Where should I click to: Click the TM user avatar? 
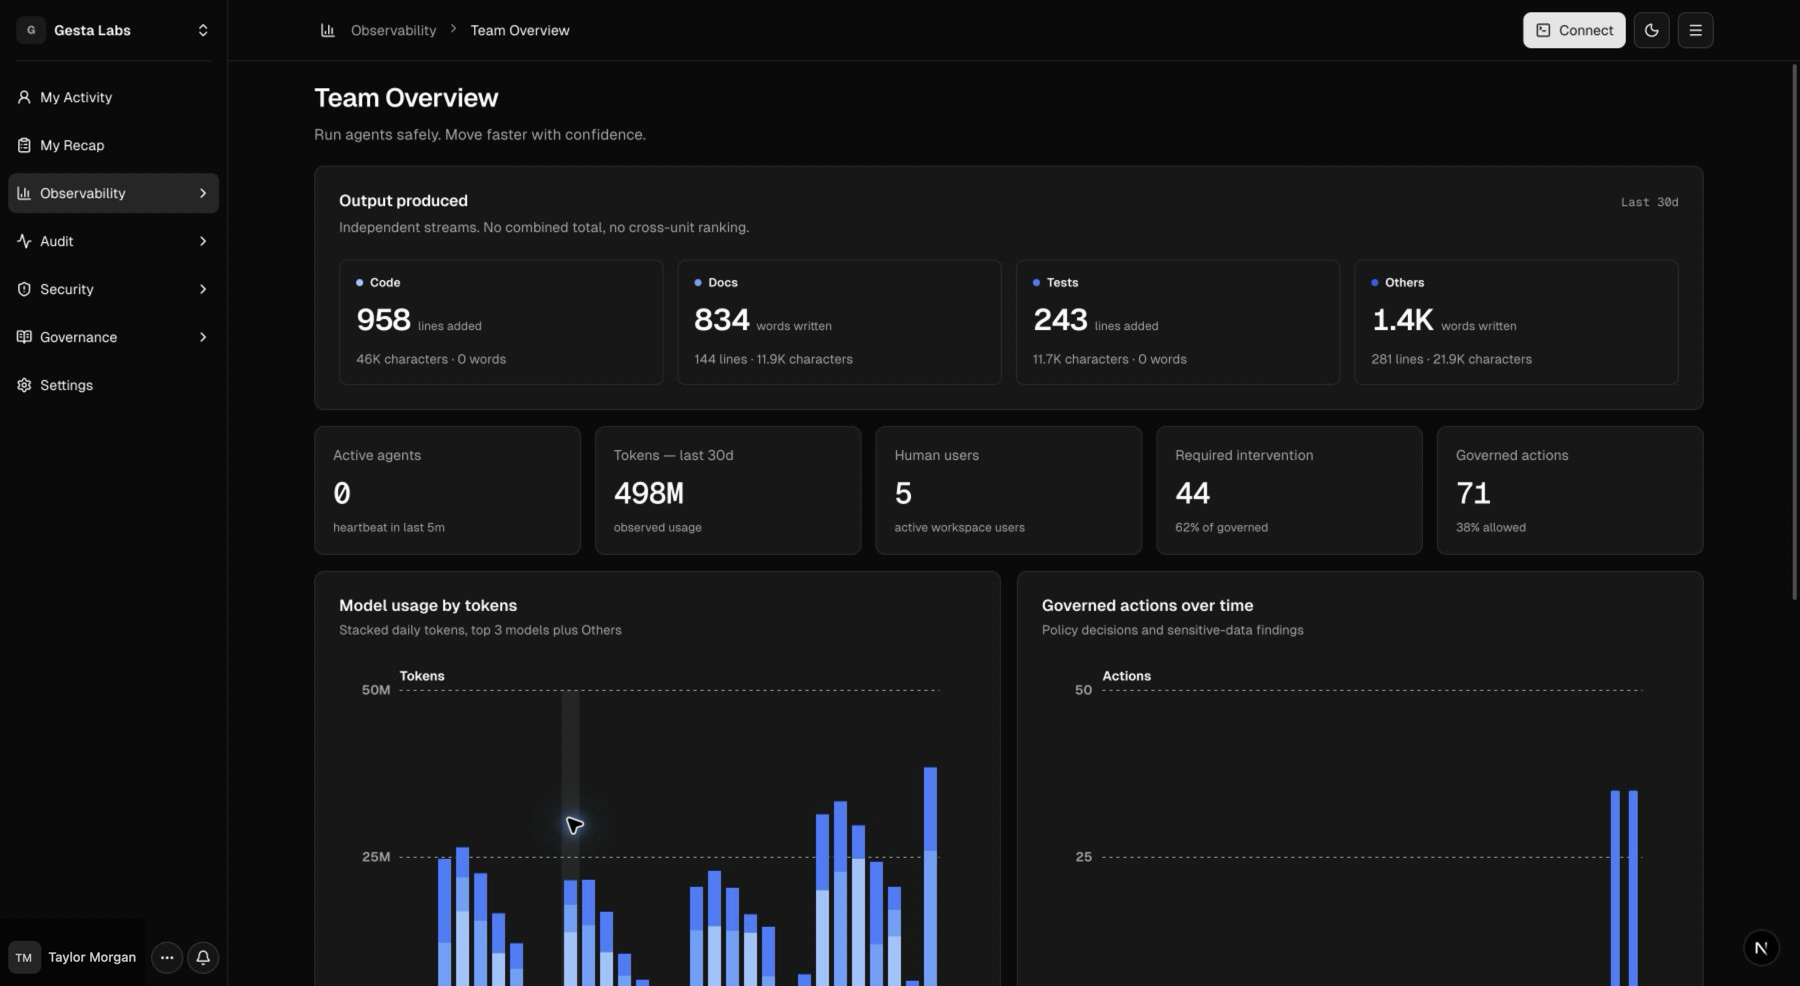pyautogui.click(x=24, y=957)
